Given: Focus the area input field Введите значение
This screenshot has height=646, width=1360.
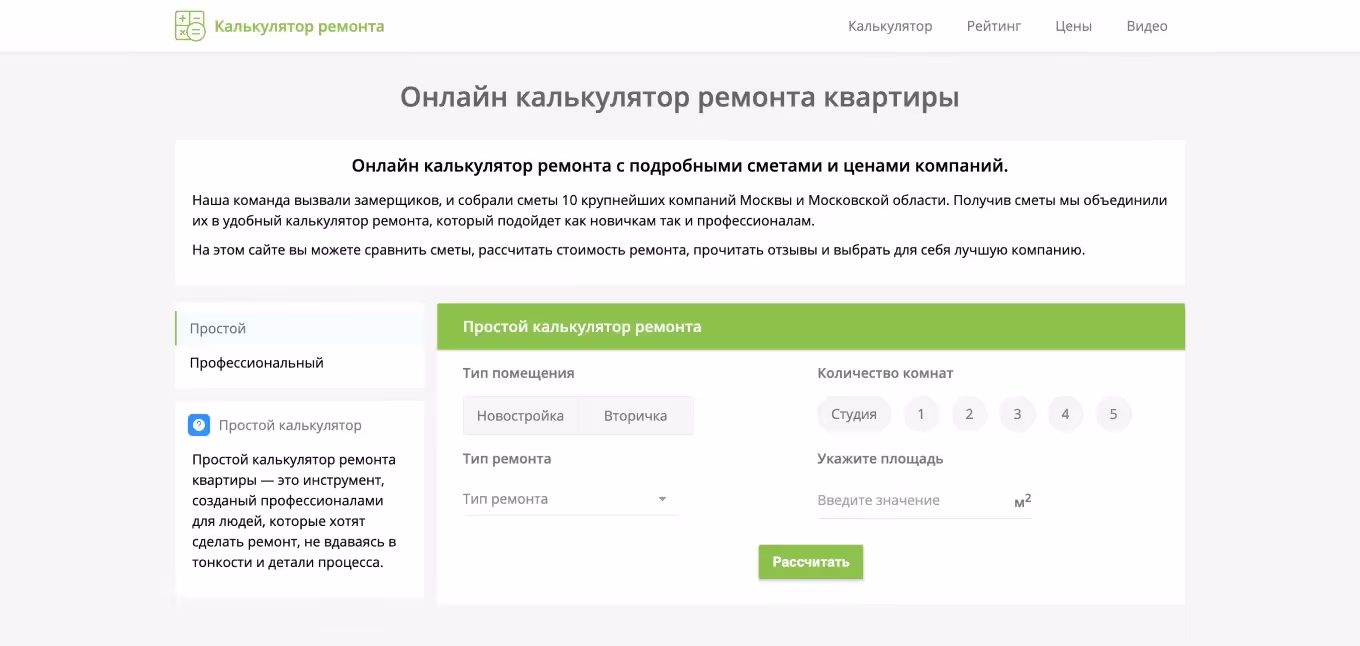Looking at the screenshot, I should pos(910,500).
